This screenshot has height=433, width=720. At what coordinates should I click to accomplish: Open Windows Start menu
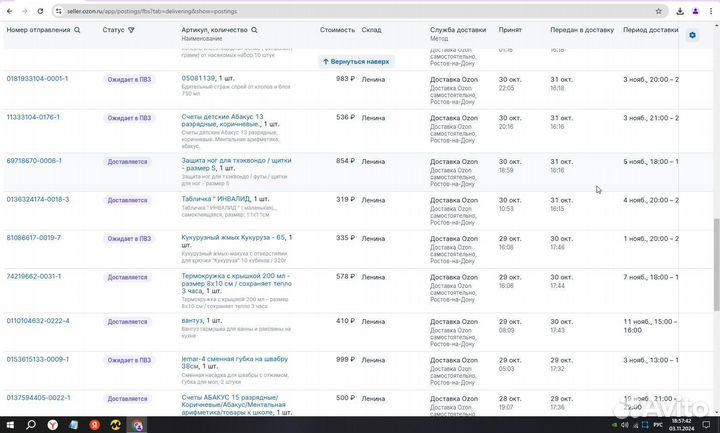tap(11, 424)
